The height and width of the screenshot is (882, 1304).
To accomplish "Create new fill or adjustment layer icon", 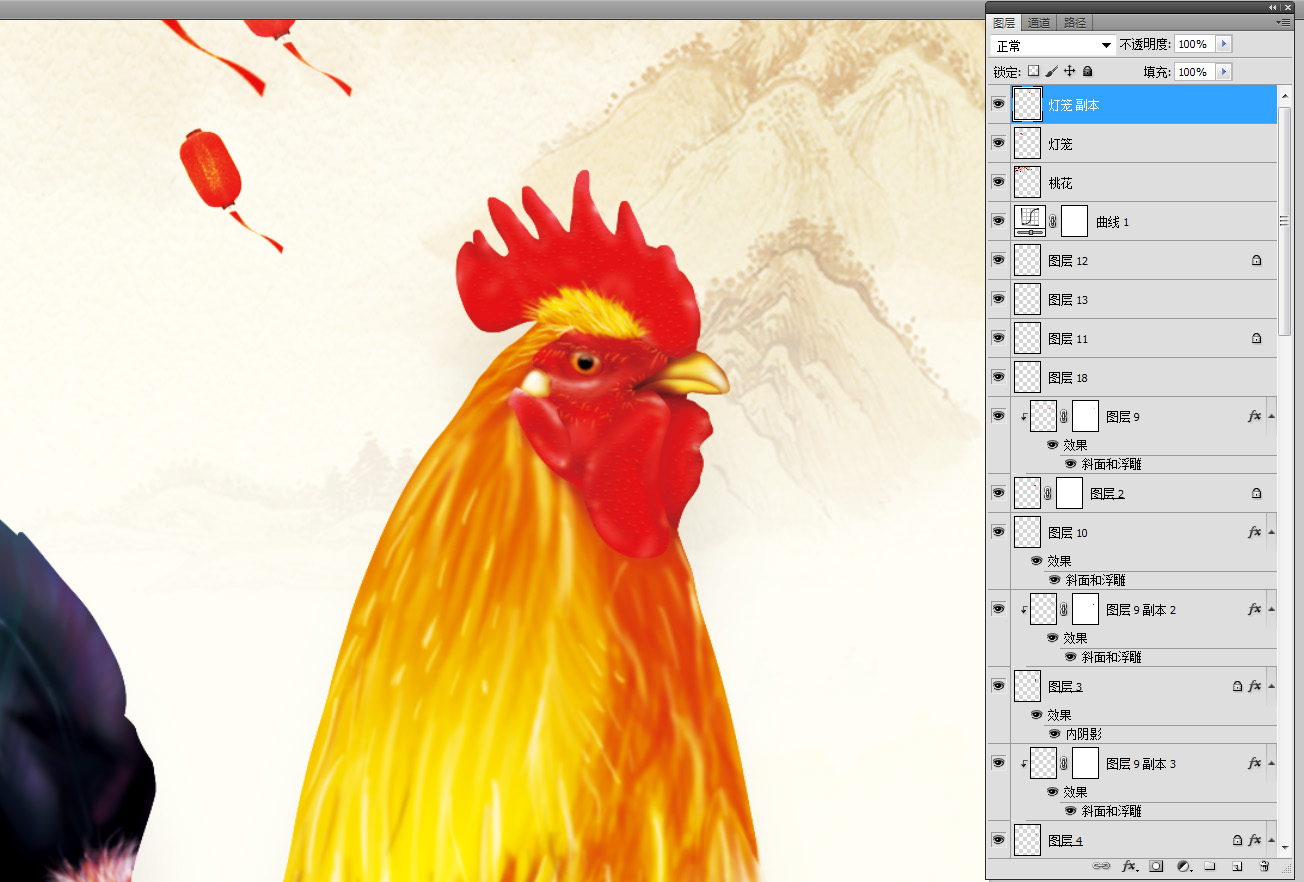I will [1184, 866].
